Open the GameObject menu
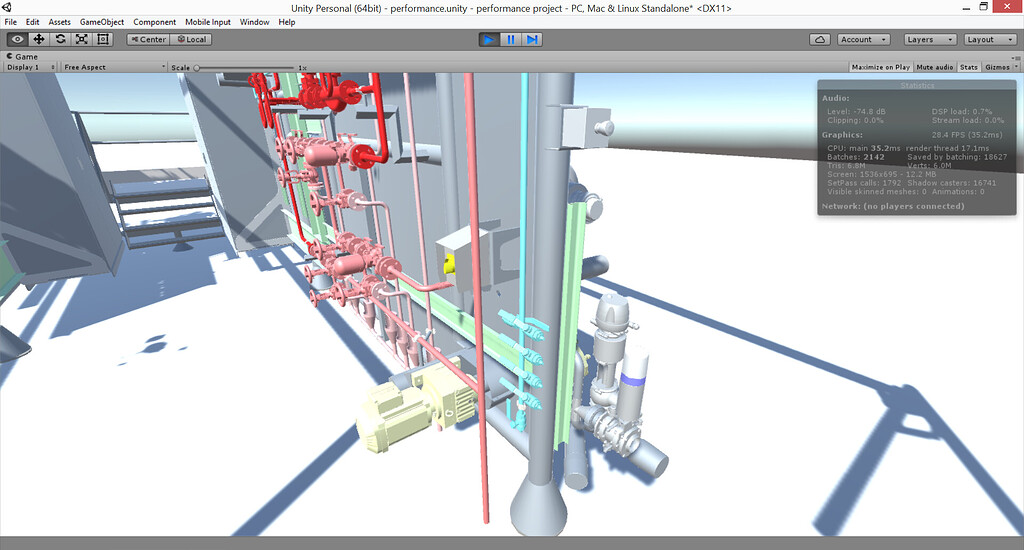Viewport: 1024px width, 550px height. tap(102, 22)
